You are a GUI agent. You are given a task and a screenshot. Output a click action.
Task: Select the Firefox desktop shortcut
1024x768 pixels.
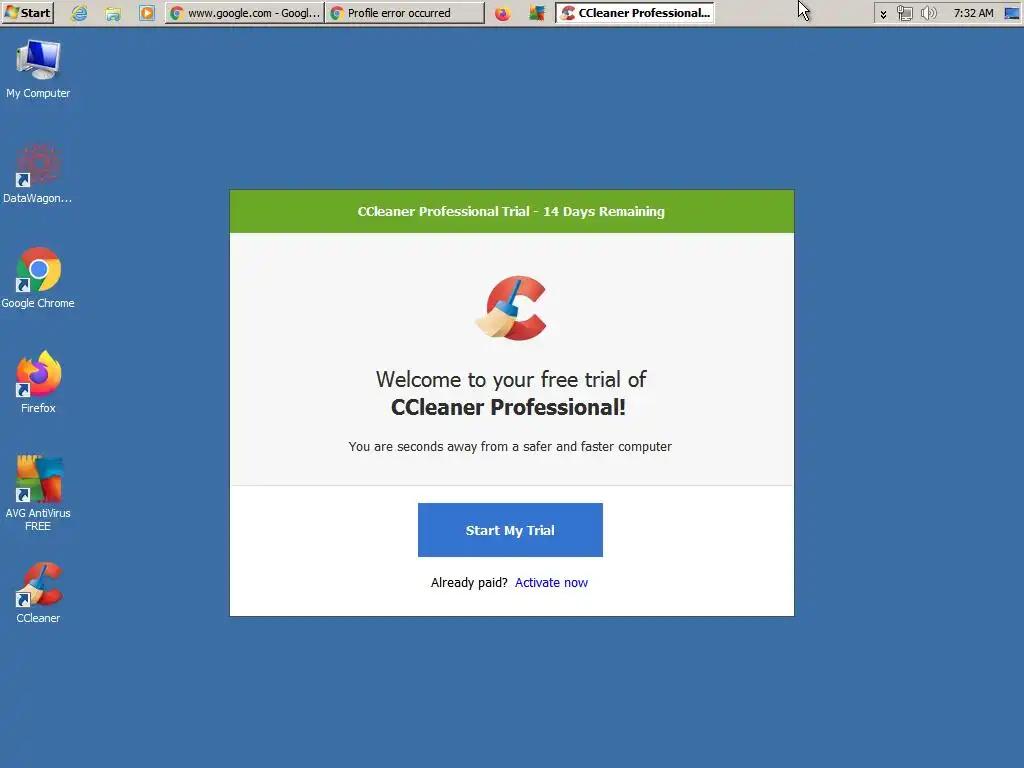(38, 383)
